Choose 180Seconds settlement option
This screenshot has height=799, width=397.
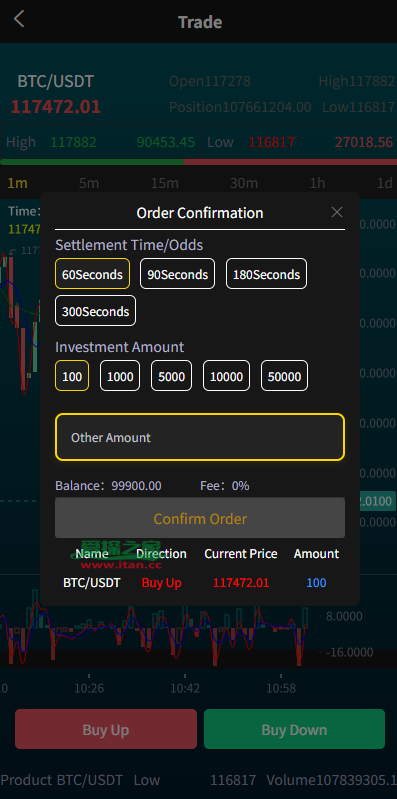coord(267,274)
